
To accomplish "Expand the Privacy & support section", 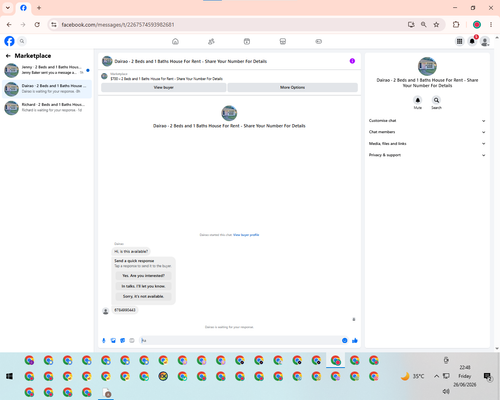I will [x=427, y=155].
